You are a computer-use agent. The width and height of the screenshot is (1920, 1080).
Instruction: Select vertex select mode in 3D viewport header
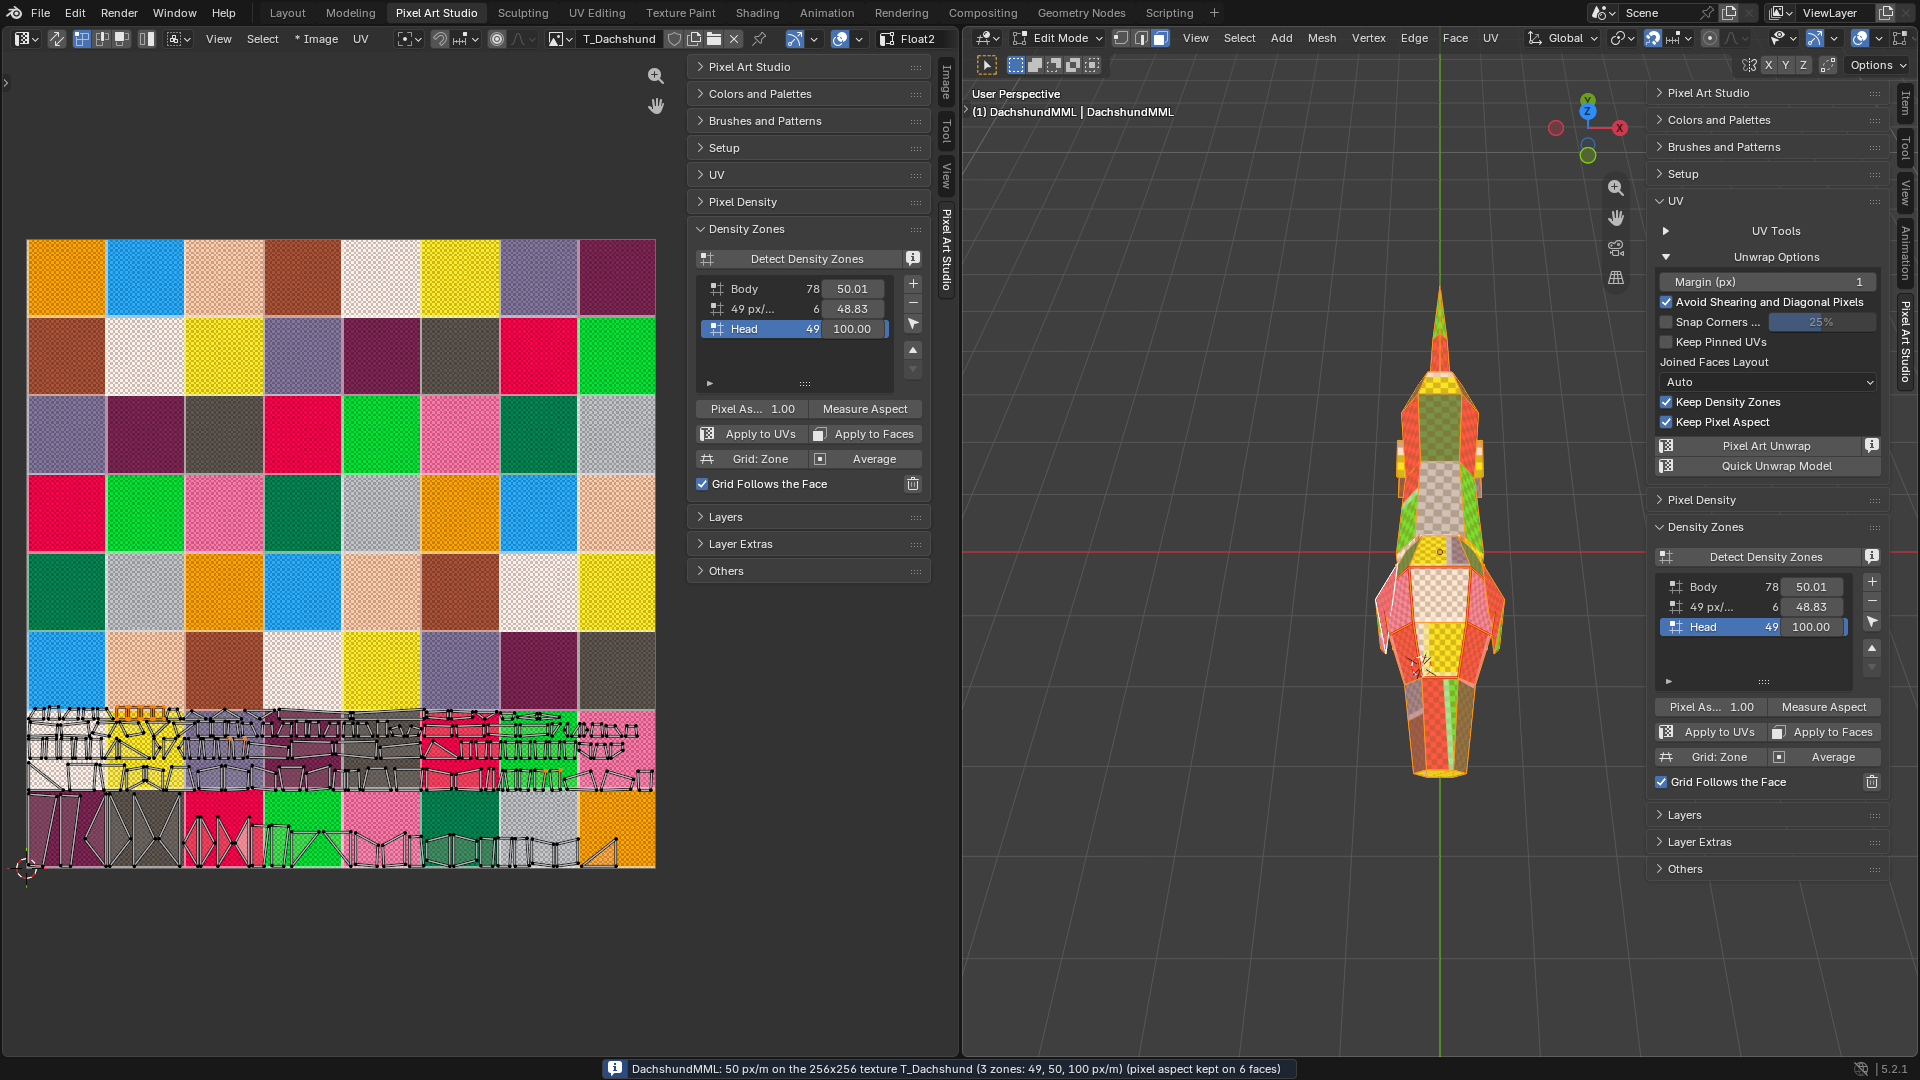click(x=1121, y=38)
